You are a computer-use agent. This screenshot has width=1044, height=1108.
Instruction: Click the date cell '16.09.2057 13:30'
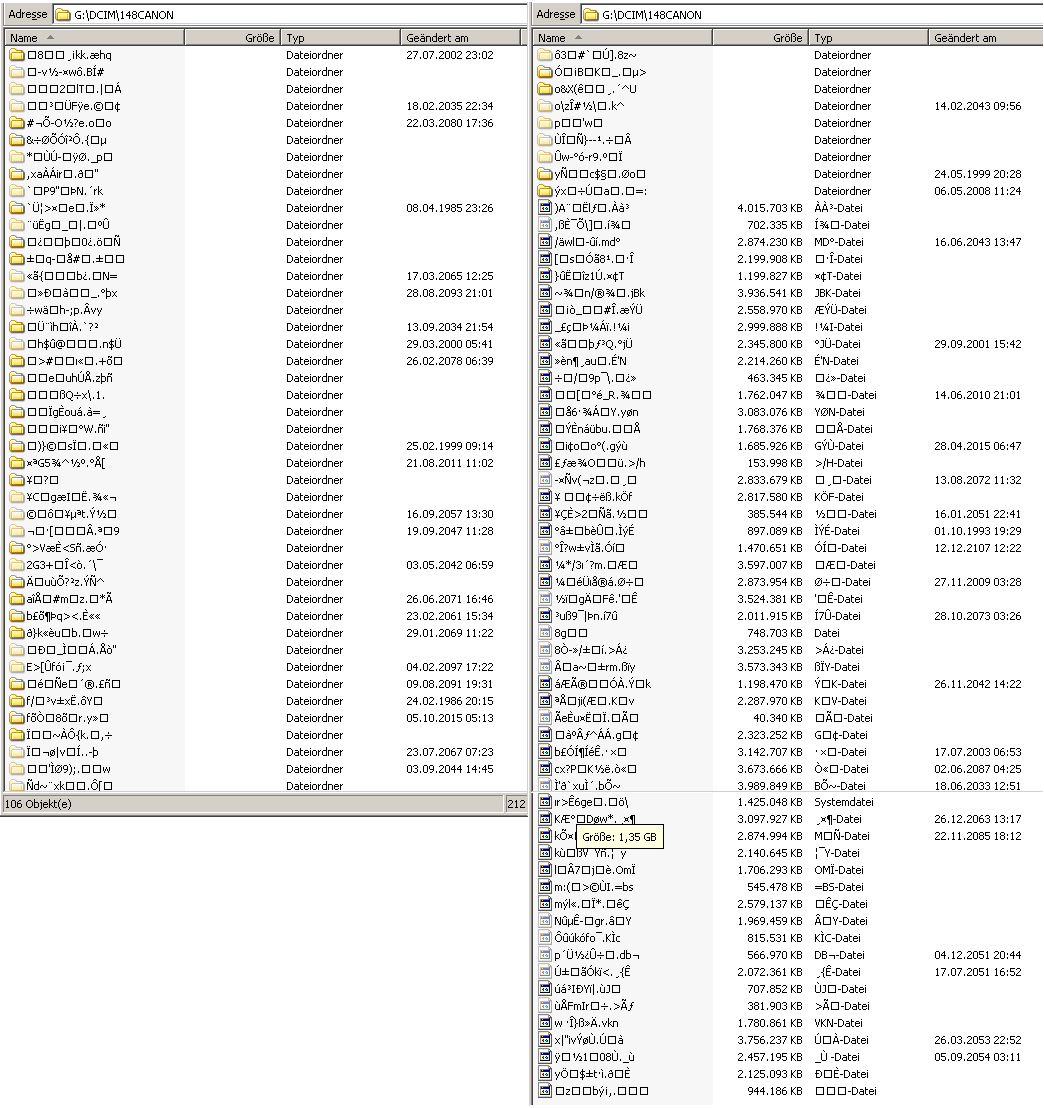tap(450, 514)
